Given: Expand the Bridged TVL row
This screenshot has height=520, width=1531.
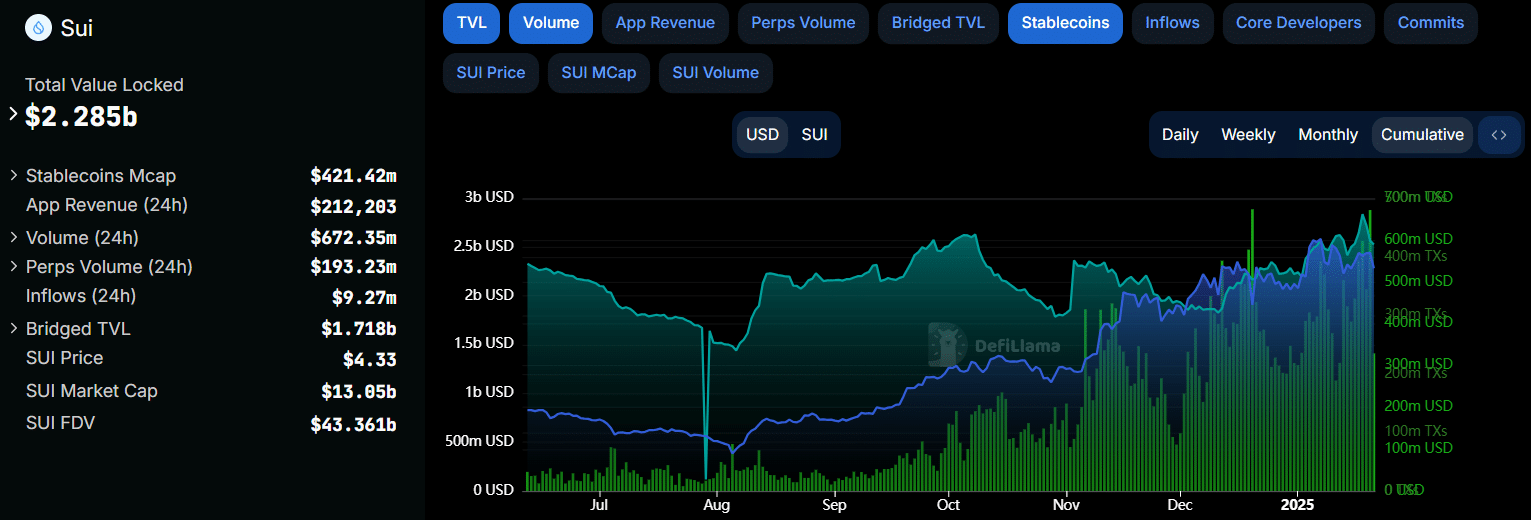Looking at the screenshot, I should pyautogui.click(x=14, y=329).
